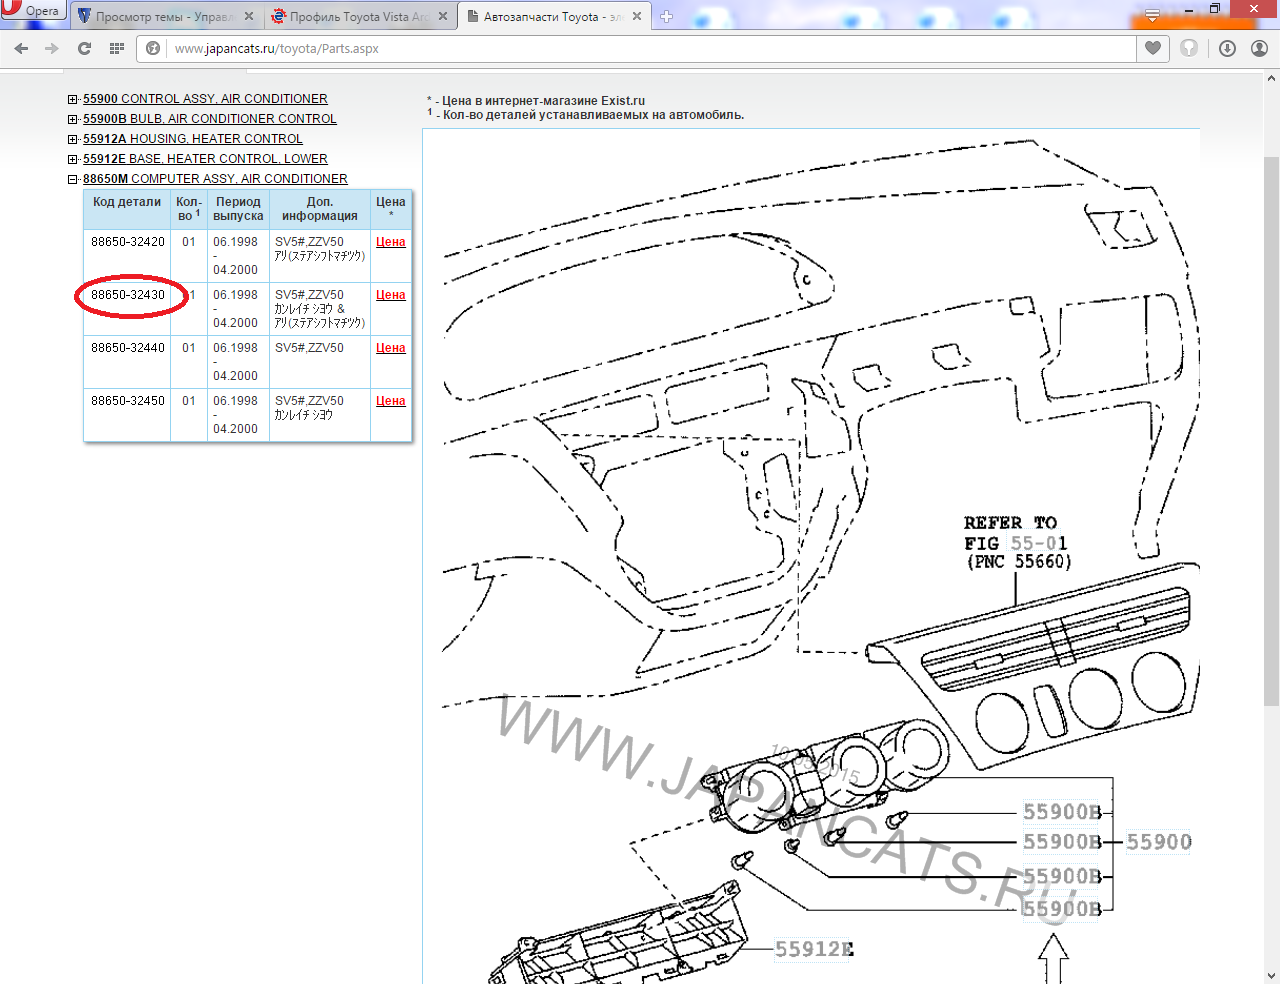Click the vertical page scrollbar
The height and width of the screenshot is (984, 1280).
[1271, 430]
